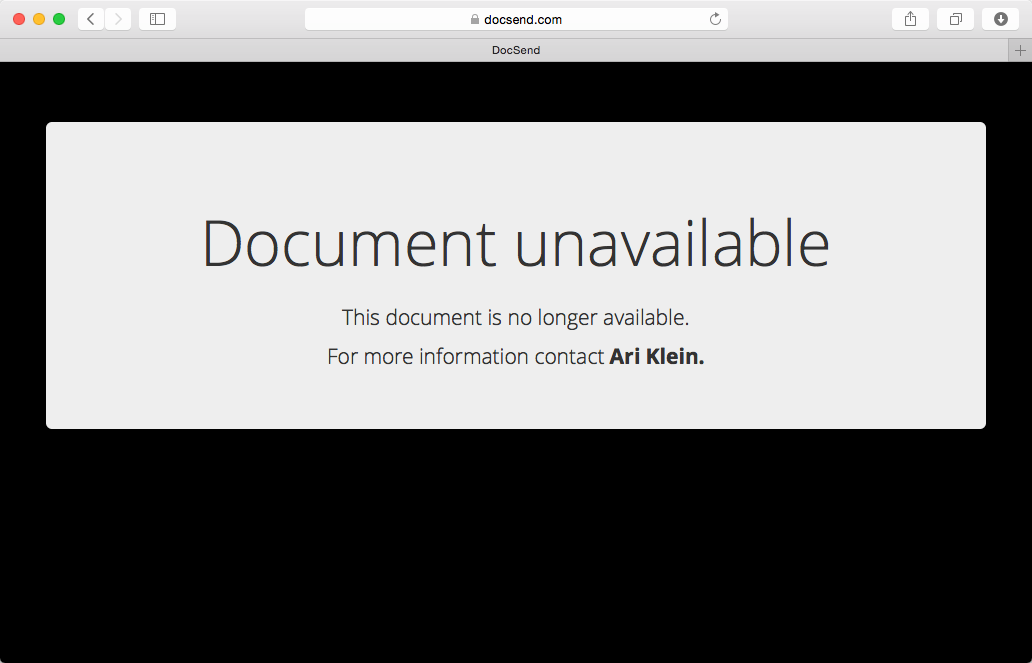Viewport: 1032px width, 663px height.
Task: Click the black page background
Action: tap(516, 546)
